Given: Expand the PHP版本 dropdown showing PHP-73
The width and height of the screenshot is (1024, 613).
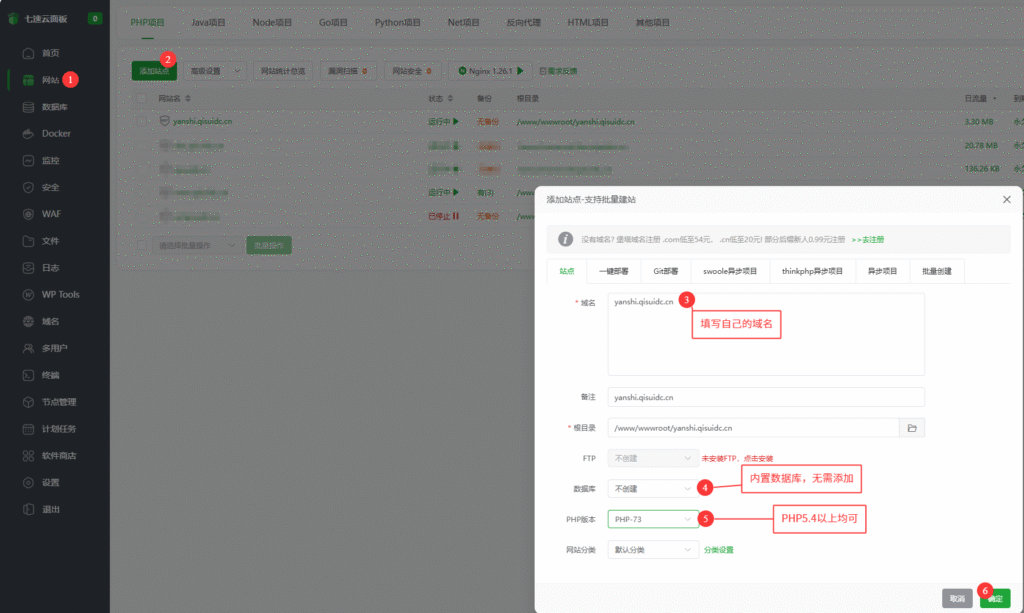Looking at the screenshot, I should 652,519.
